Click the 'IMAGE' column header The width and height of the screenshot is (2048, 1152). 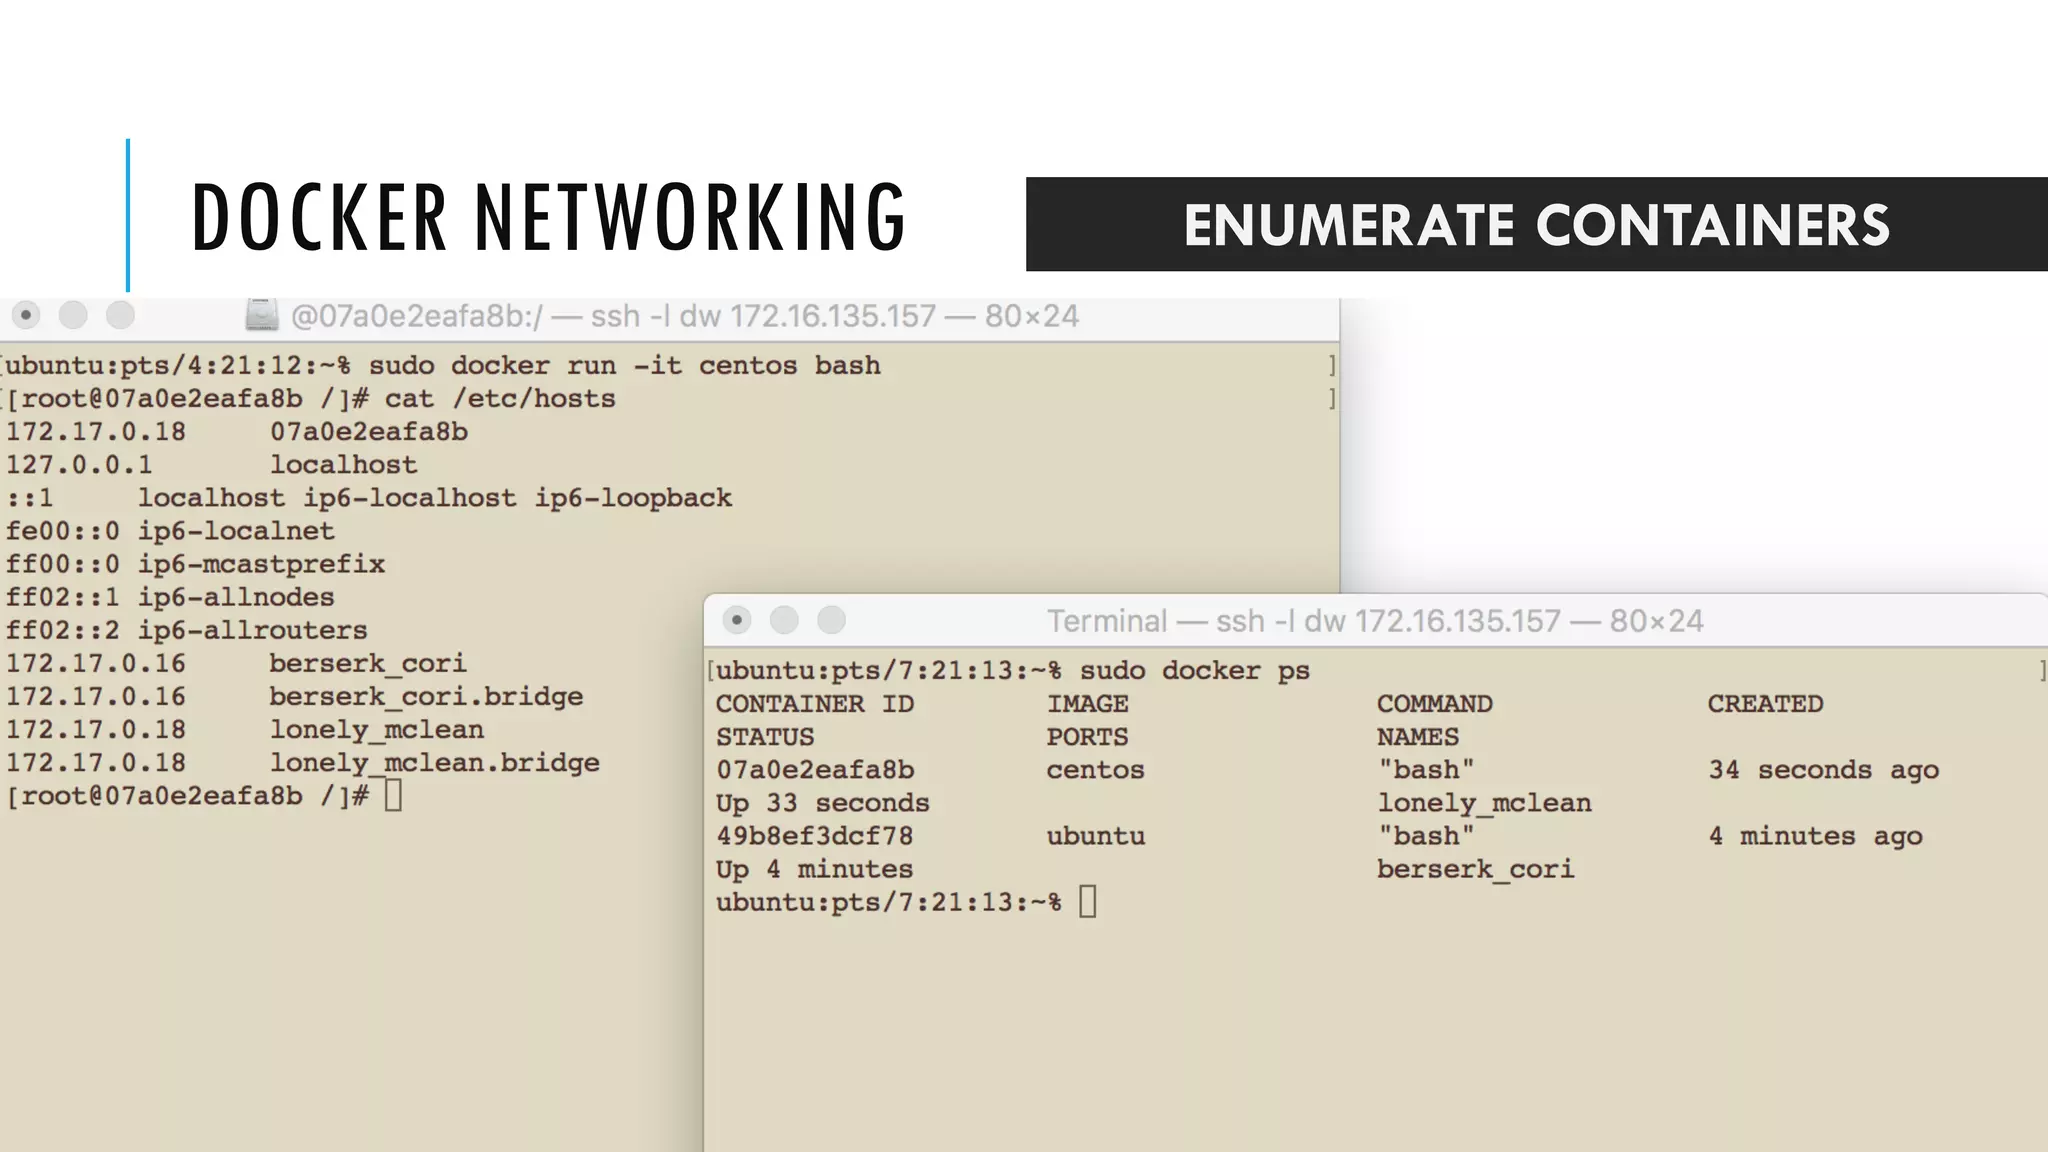[1088, 704]
